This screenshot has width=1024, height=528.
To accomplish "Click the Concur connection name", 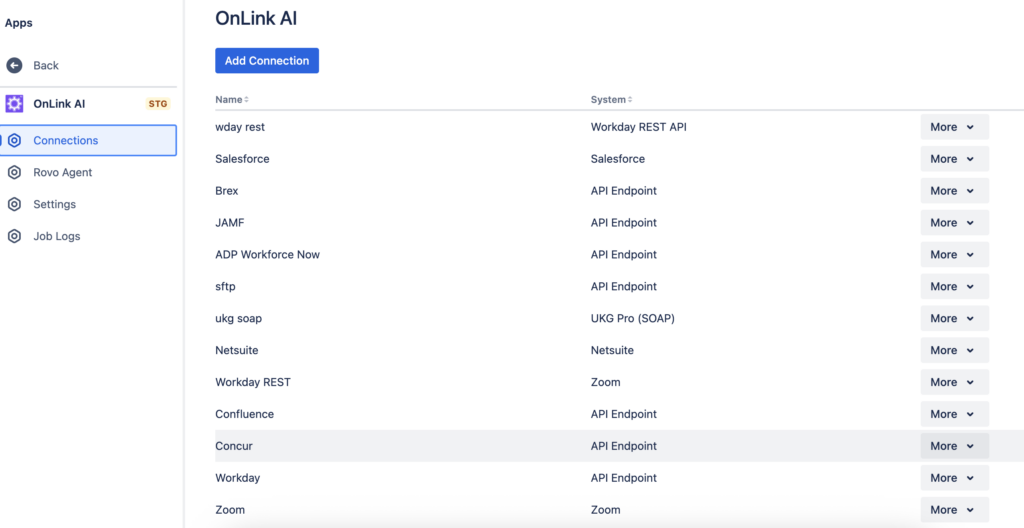I will [234, 446].
